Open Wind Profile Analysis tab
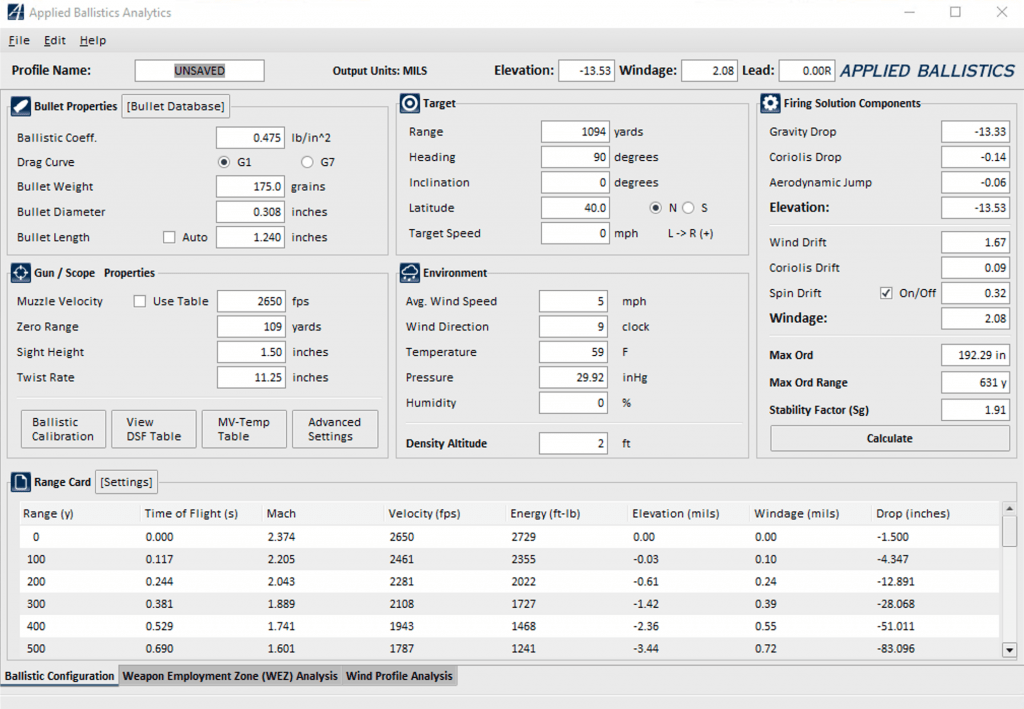This screenshot has height=709, width=1024. [x=399, y=676]
